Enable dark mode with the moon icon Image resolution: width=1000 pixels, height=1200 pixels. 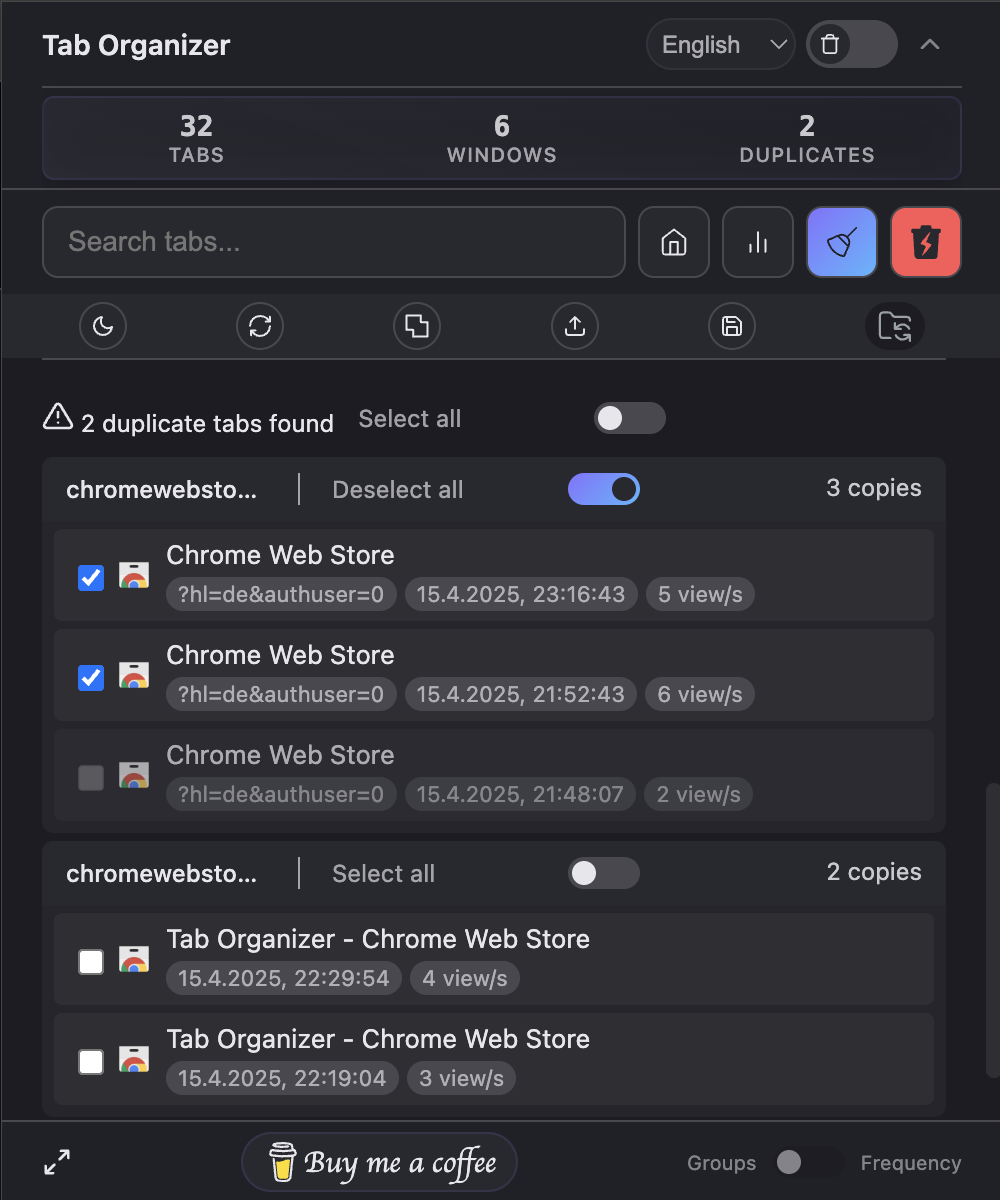103,326
